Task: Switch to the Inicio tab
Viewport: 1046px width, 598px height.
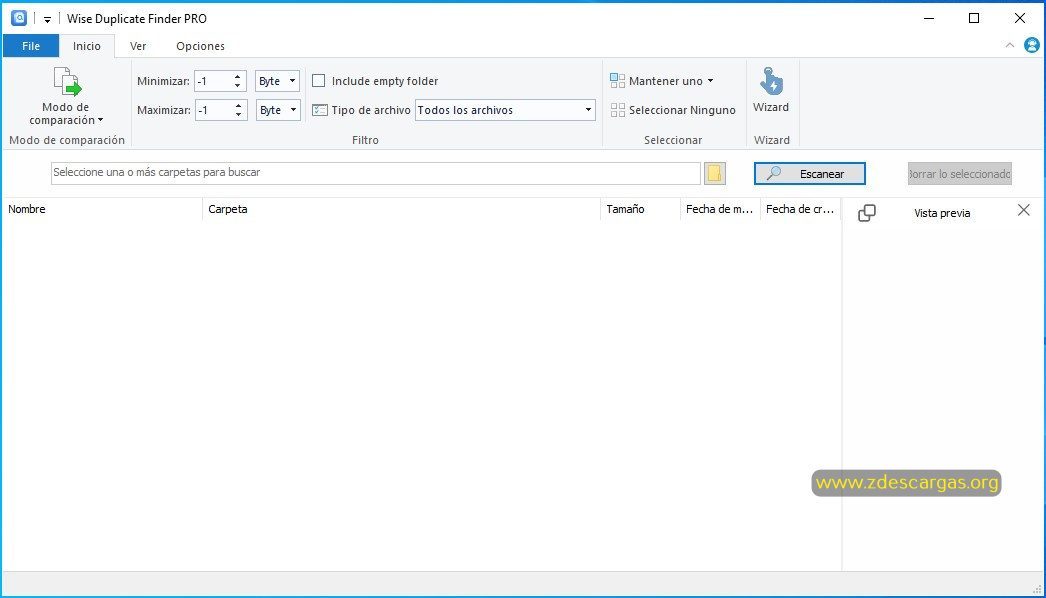Action: pyautogui.click(x=87, y=46)
